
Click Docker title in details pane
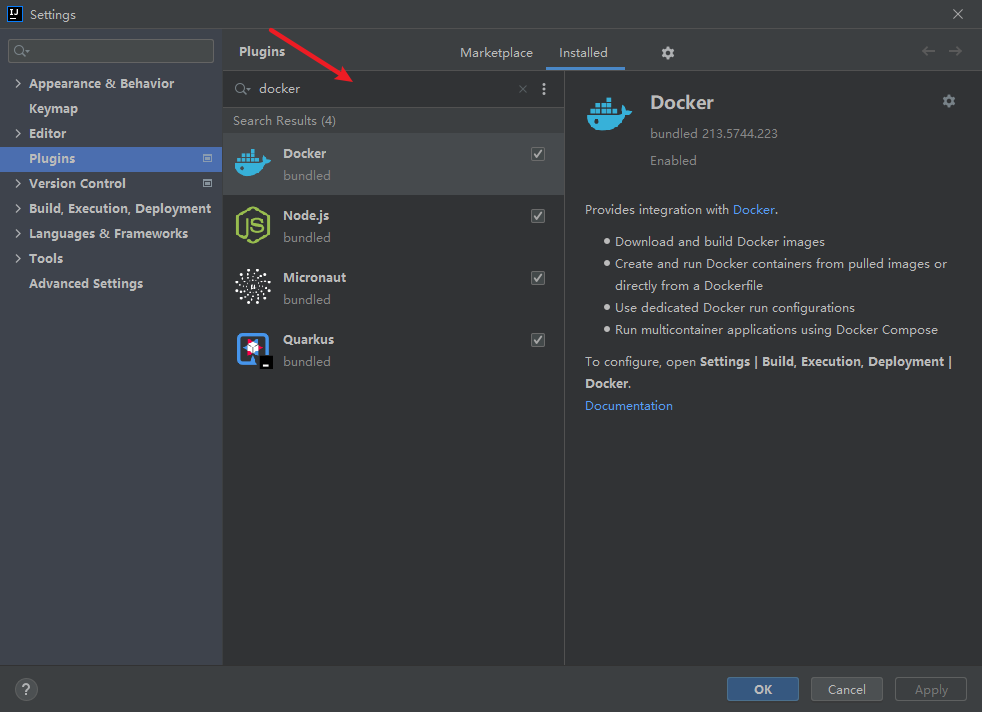(x=681, y=103)
